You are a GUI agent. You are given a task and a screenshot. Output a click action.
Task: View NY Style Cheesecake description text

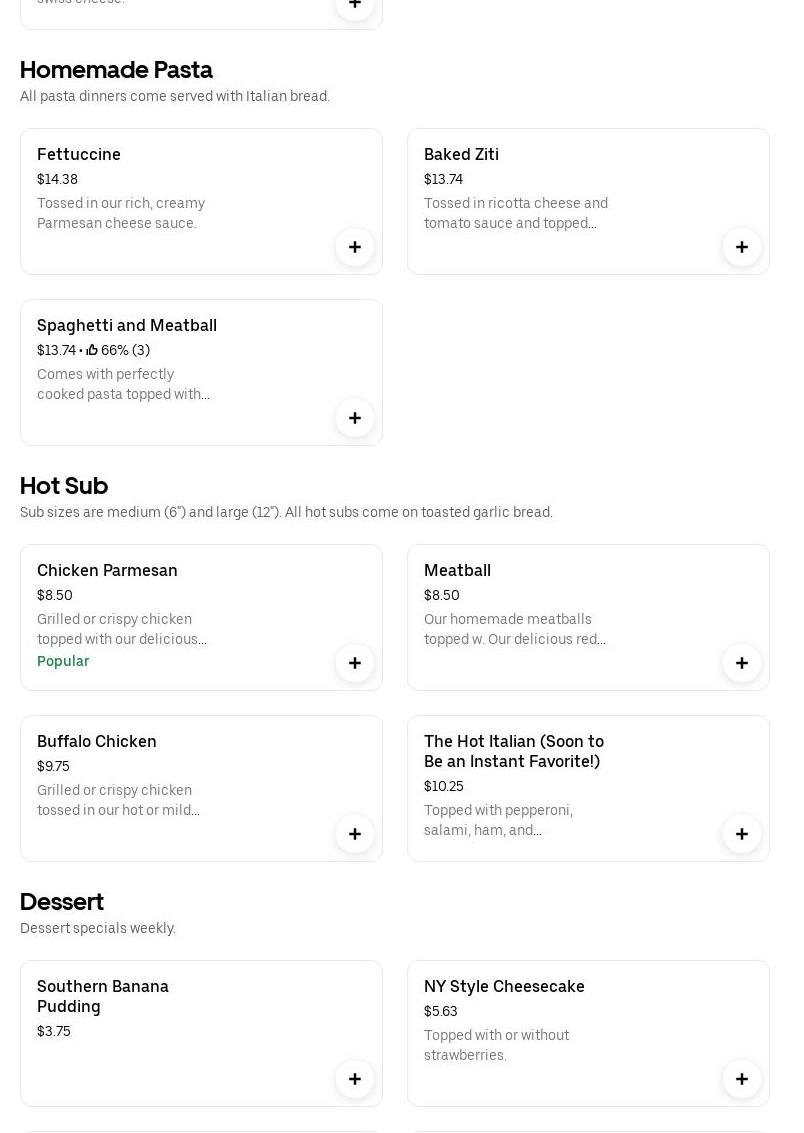tap(496, 1045)
